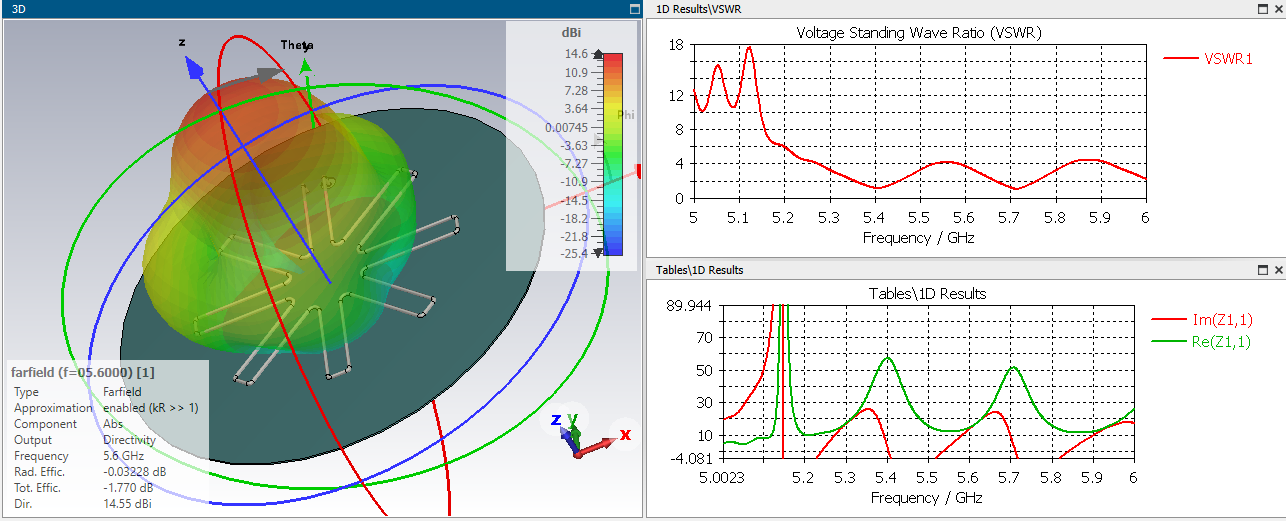
Task: Click the Tables\1D Results title bar label
Action: (698, 270)
